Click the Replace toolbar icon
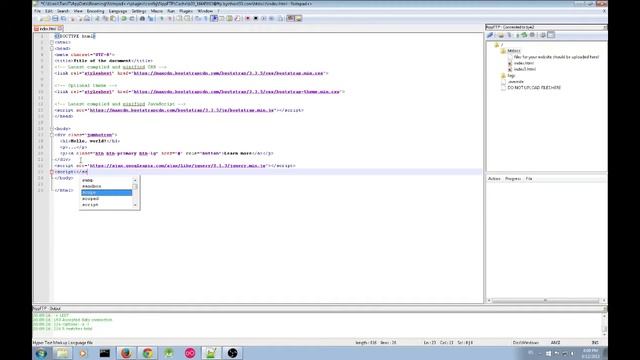The width and height of the screenshot is (640, 360). [x=150, y=18]
